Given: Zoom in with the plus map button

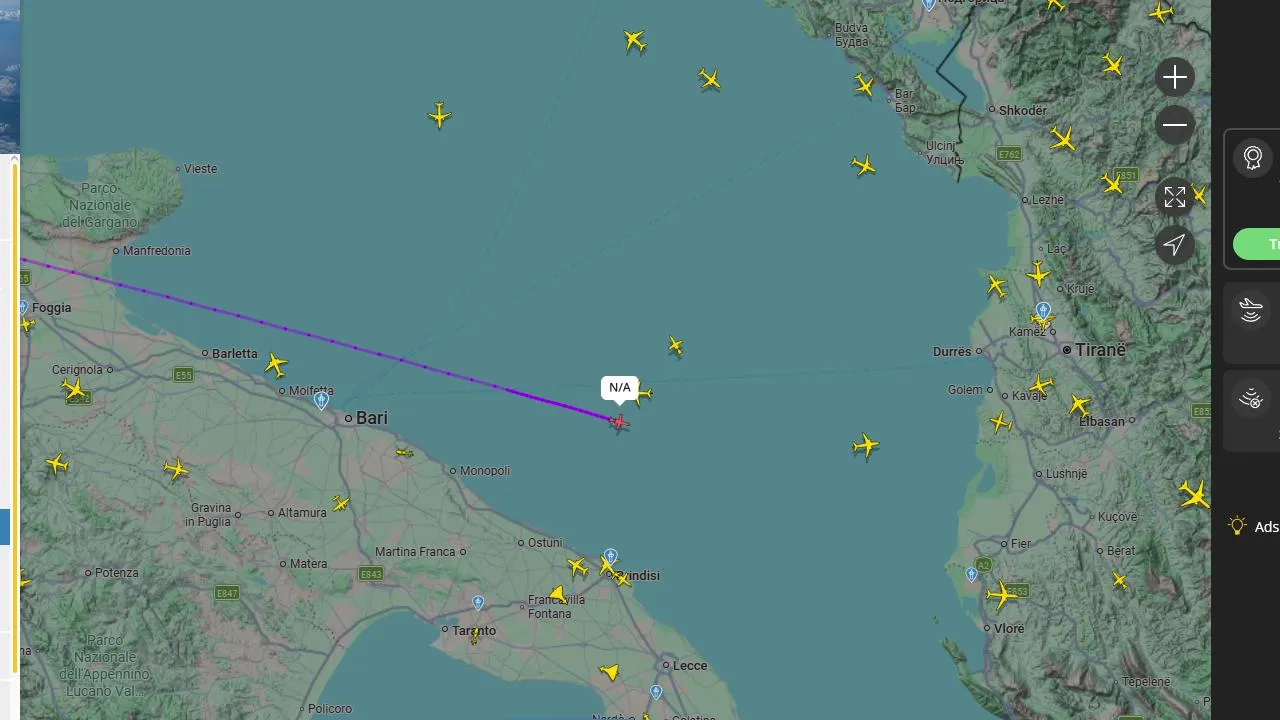Looking at the screenshot, I should point(1175,77).
